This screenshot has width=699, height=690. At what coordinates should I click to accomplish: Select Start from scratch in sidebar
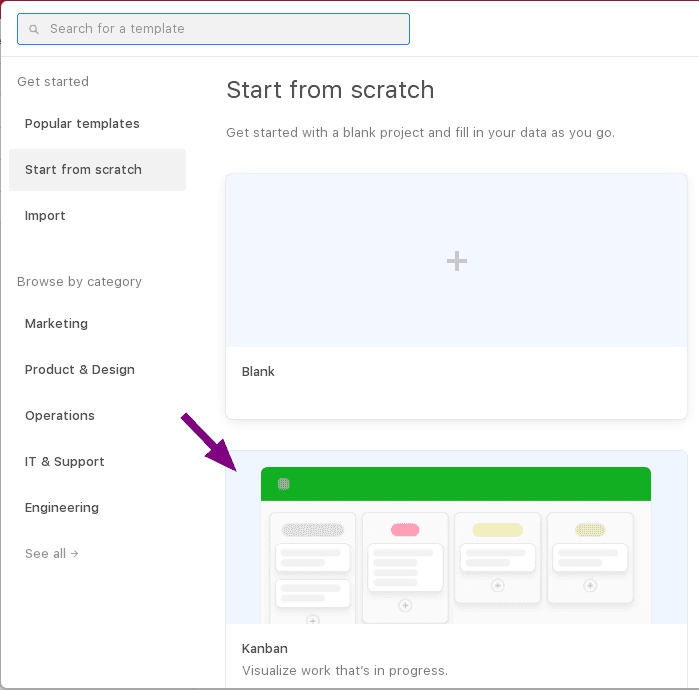point(83,170)
